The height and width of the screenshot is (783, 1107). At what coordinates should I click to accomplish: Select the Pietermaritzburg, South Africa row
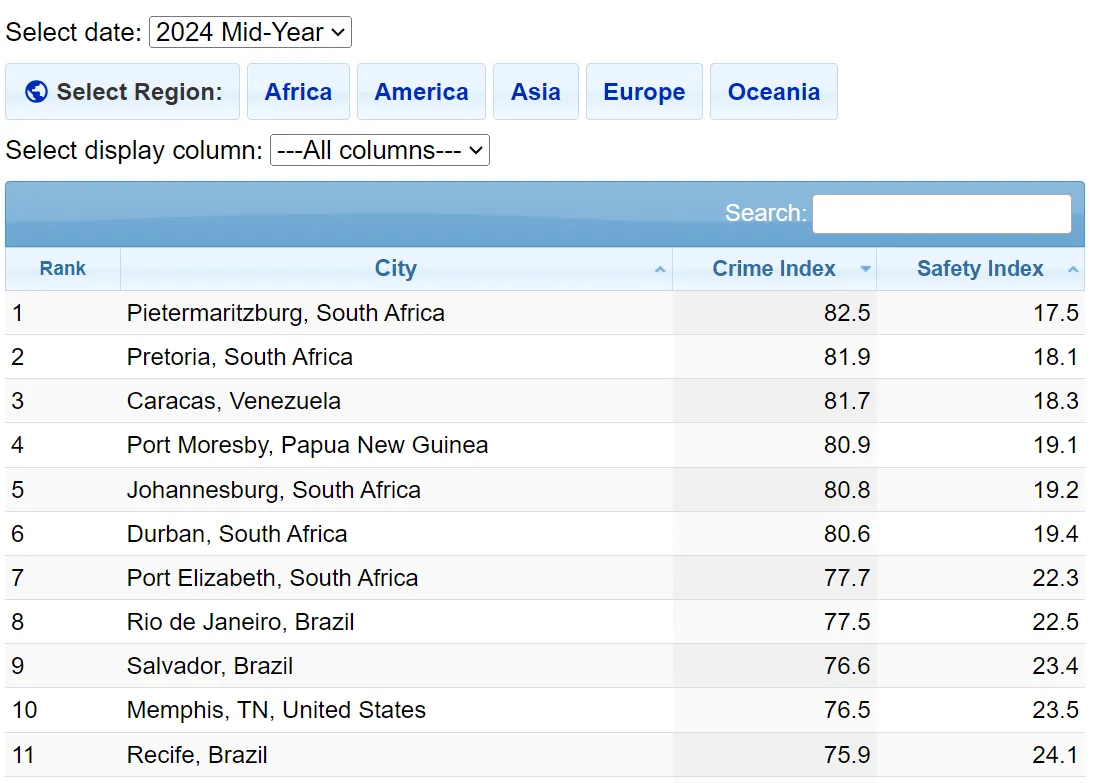point(285,313)
